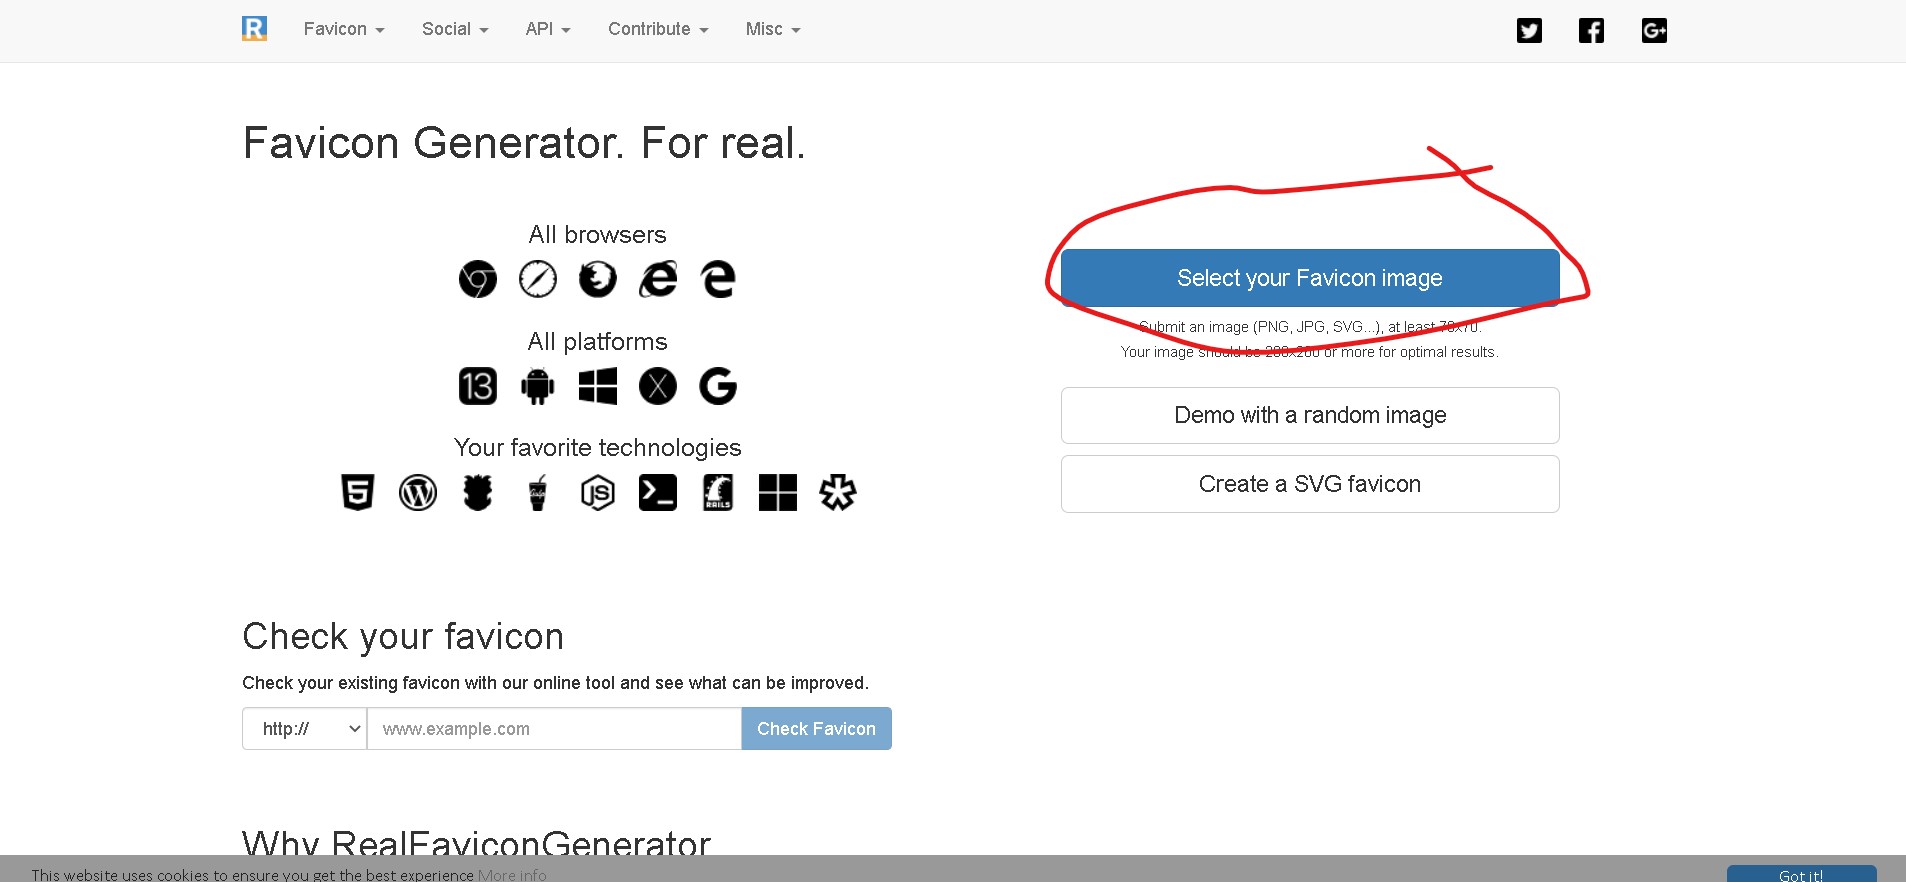Click the Firefox browser icon
The width and height of the screenshot is (1906, 882).
pyautogui.click(x=598, y=279)
